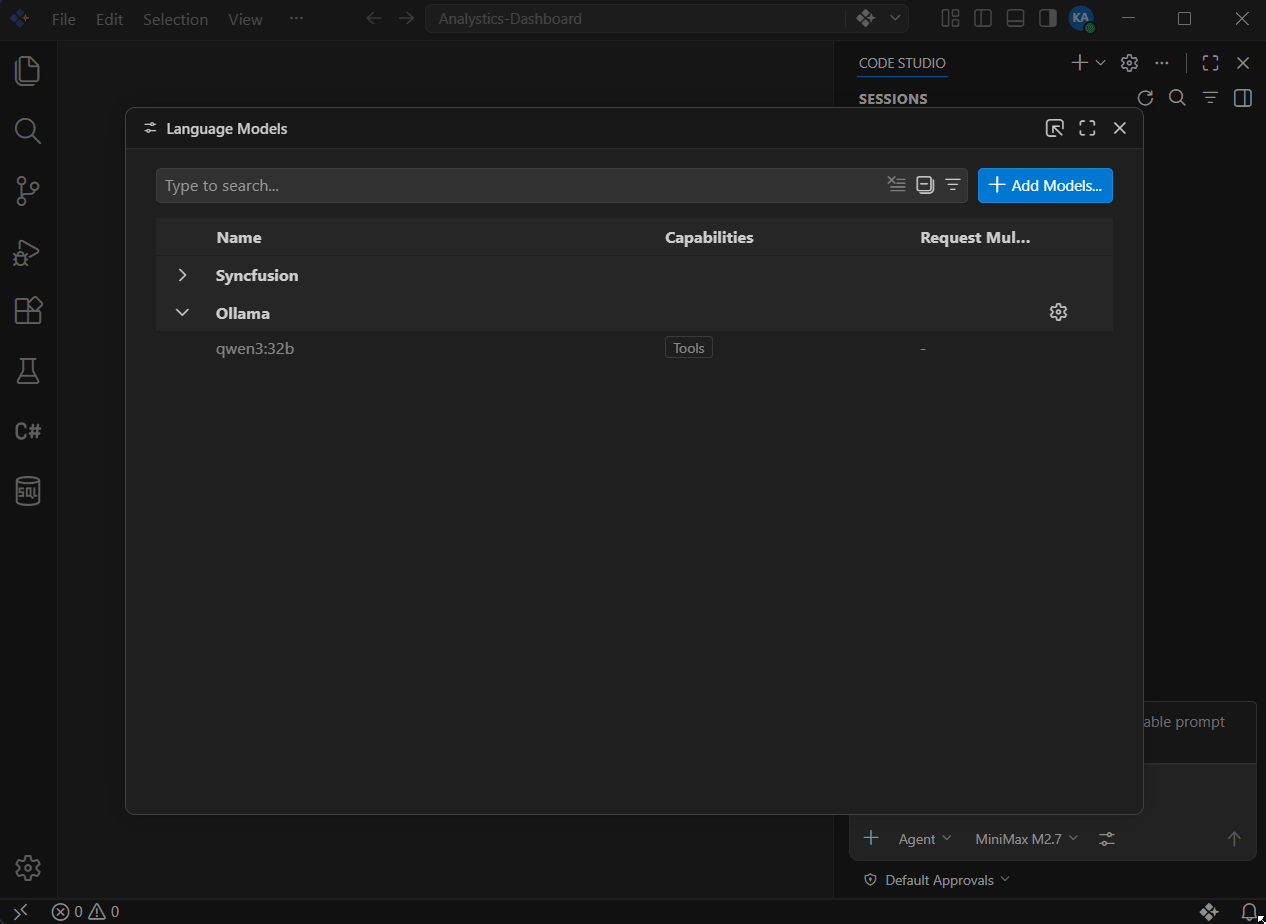Toggle sessions side layout icon
This screenshot has width=1266, height=924.
(x=1243, y=98)
